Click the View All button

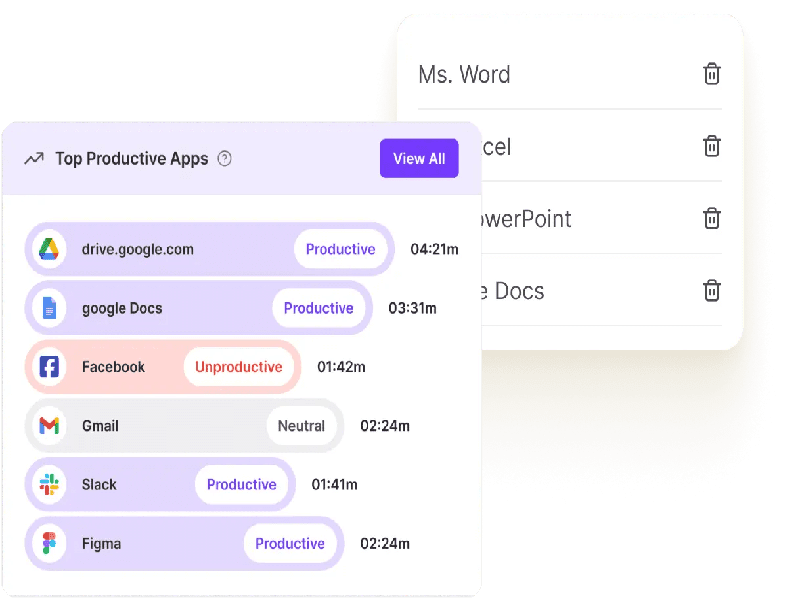click(x=419, y=158)
